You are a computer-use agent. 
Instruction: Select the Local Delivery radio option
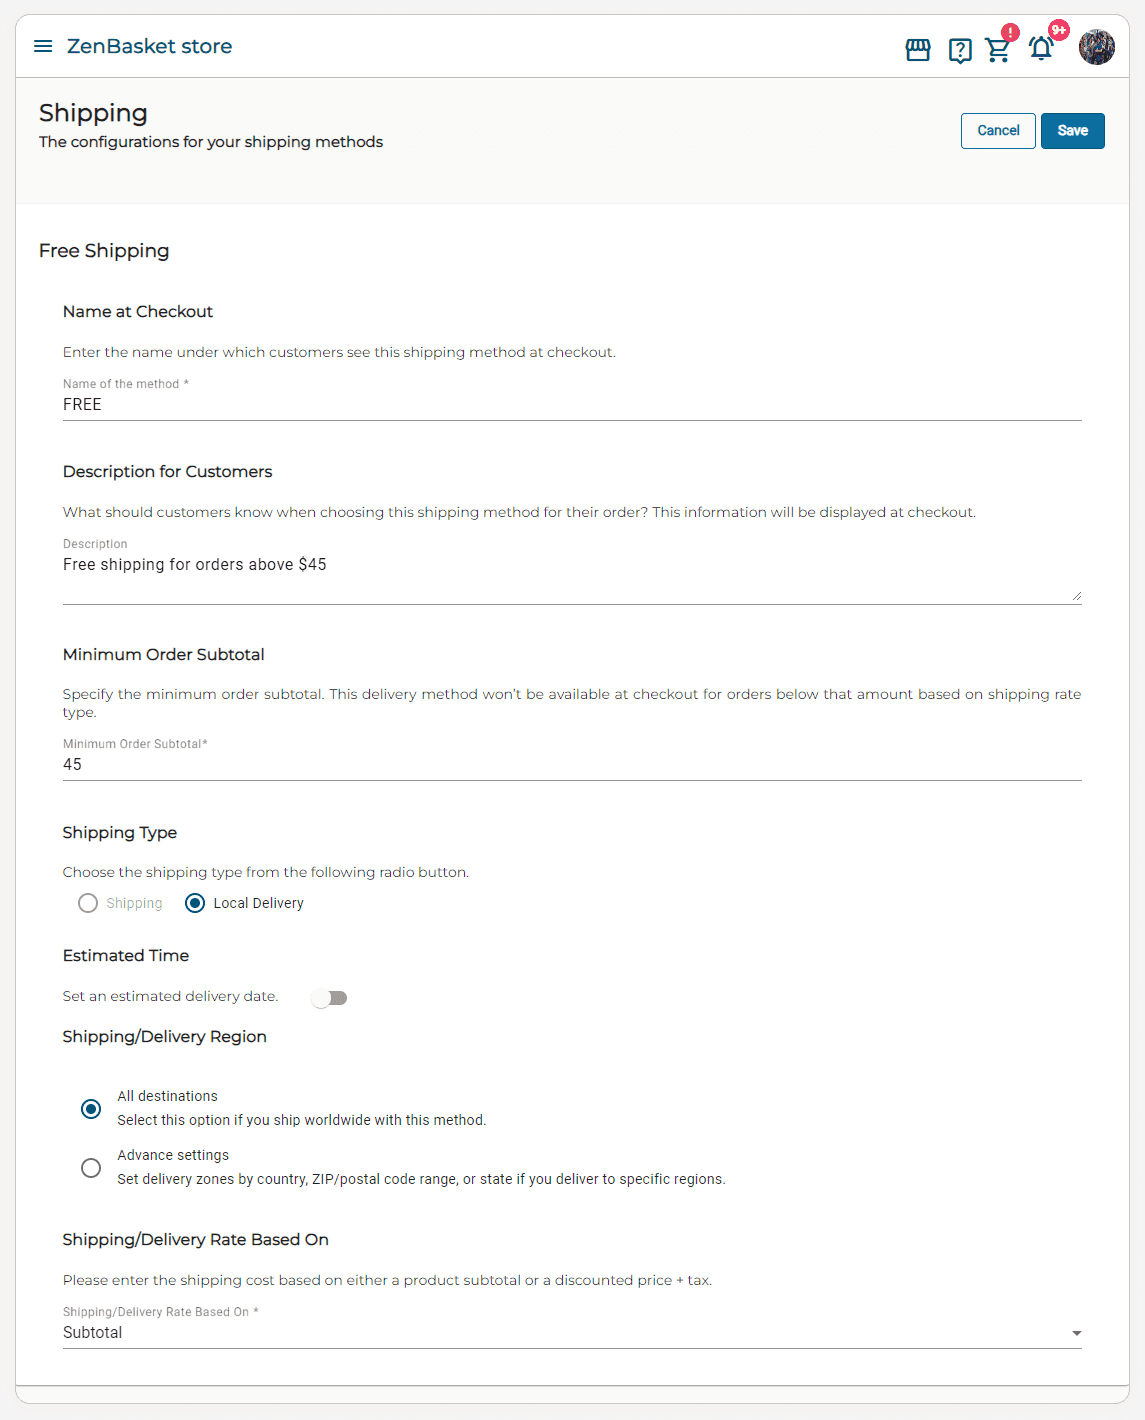(195, 903)
